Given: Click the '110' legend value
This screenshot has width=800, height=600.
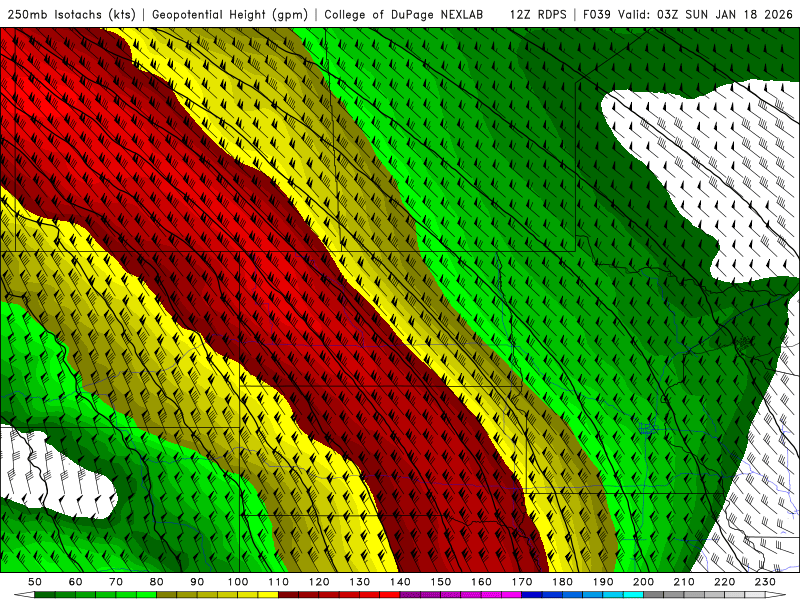Looking at the screenshot, I should coord(279,582).
